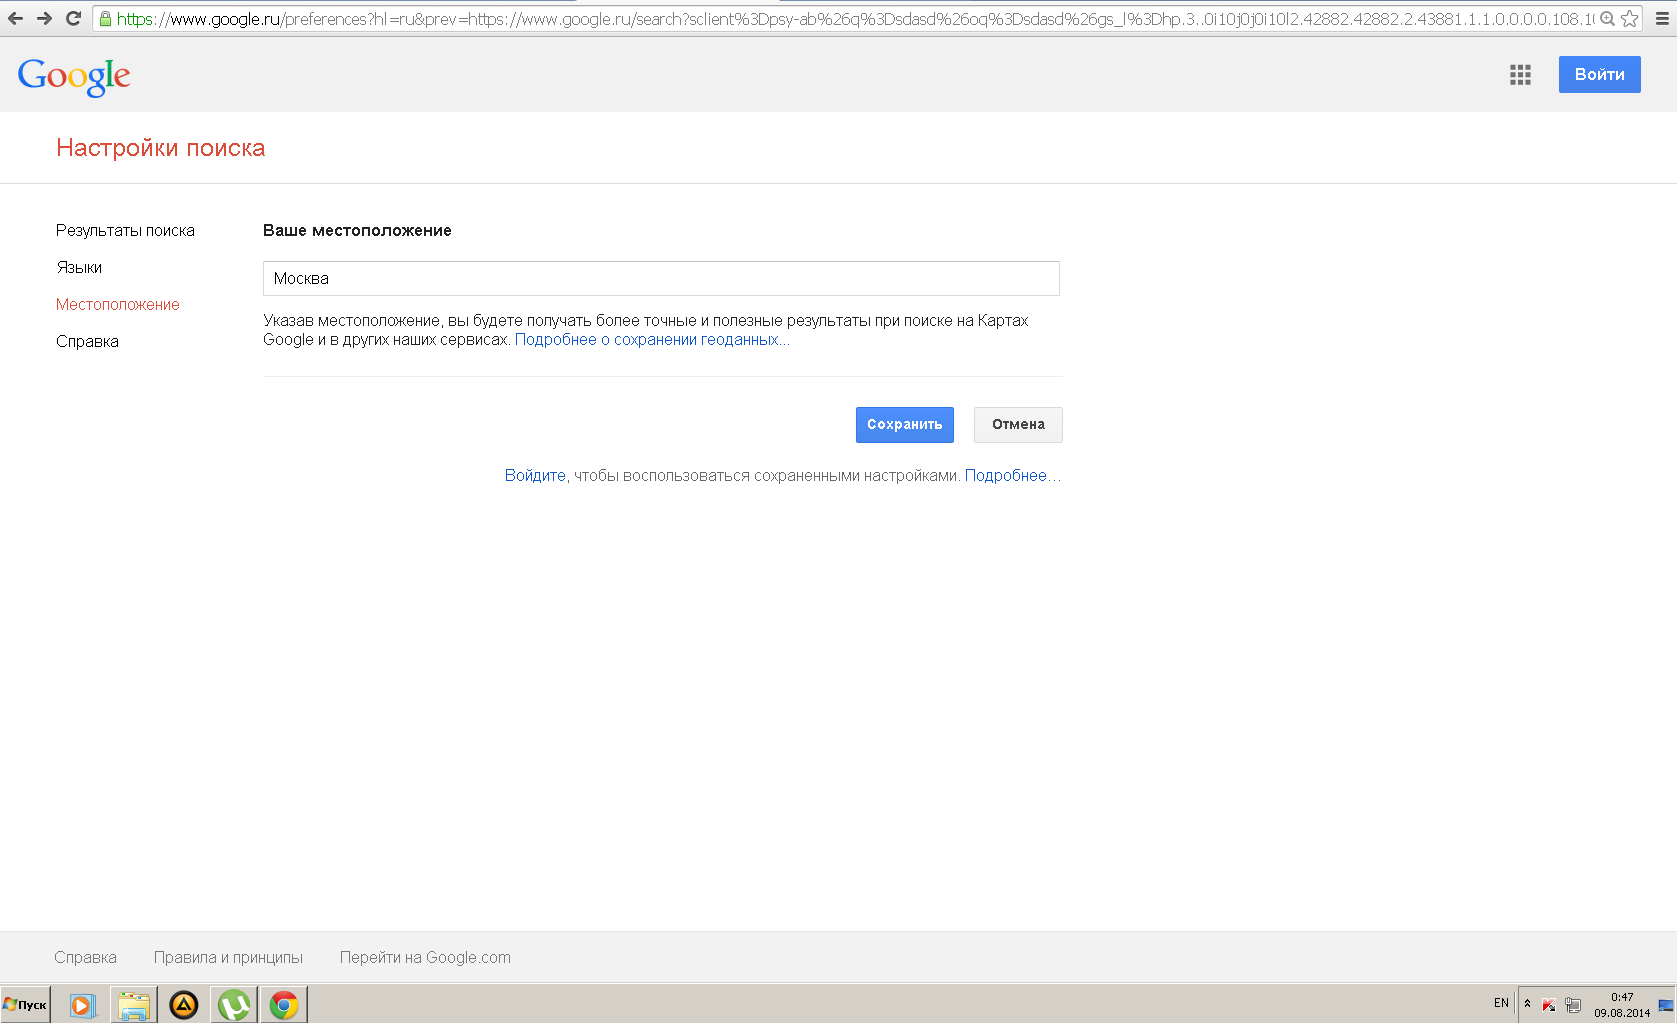The image size is (1677, 1023).
Task: Click the Настройки поиска page heading
Action: tap(160, 148)
